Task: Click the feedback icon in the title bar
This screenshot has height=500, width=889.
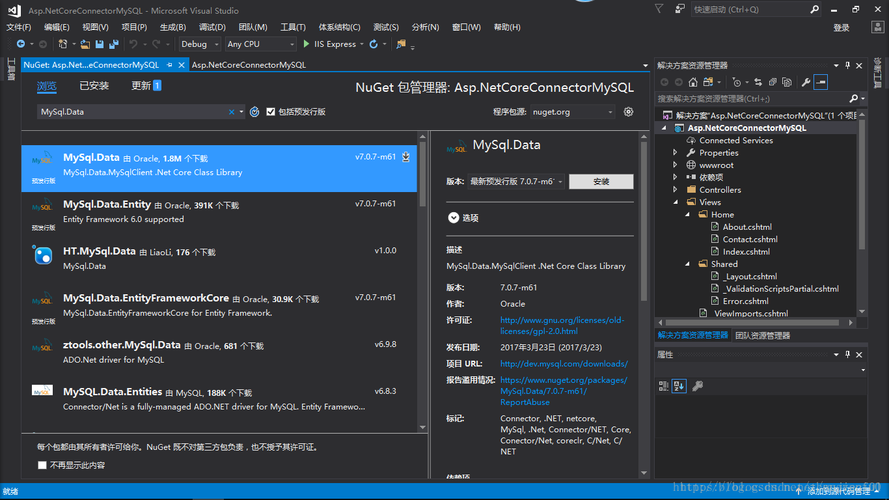Action: [679, 9]
